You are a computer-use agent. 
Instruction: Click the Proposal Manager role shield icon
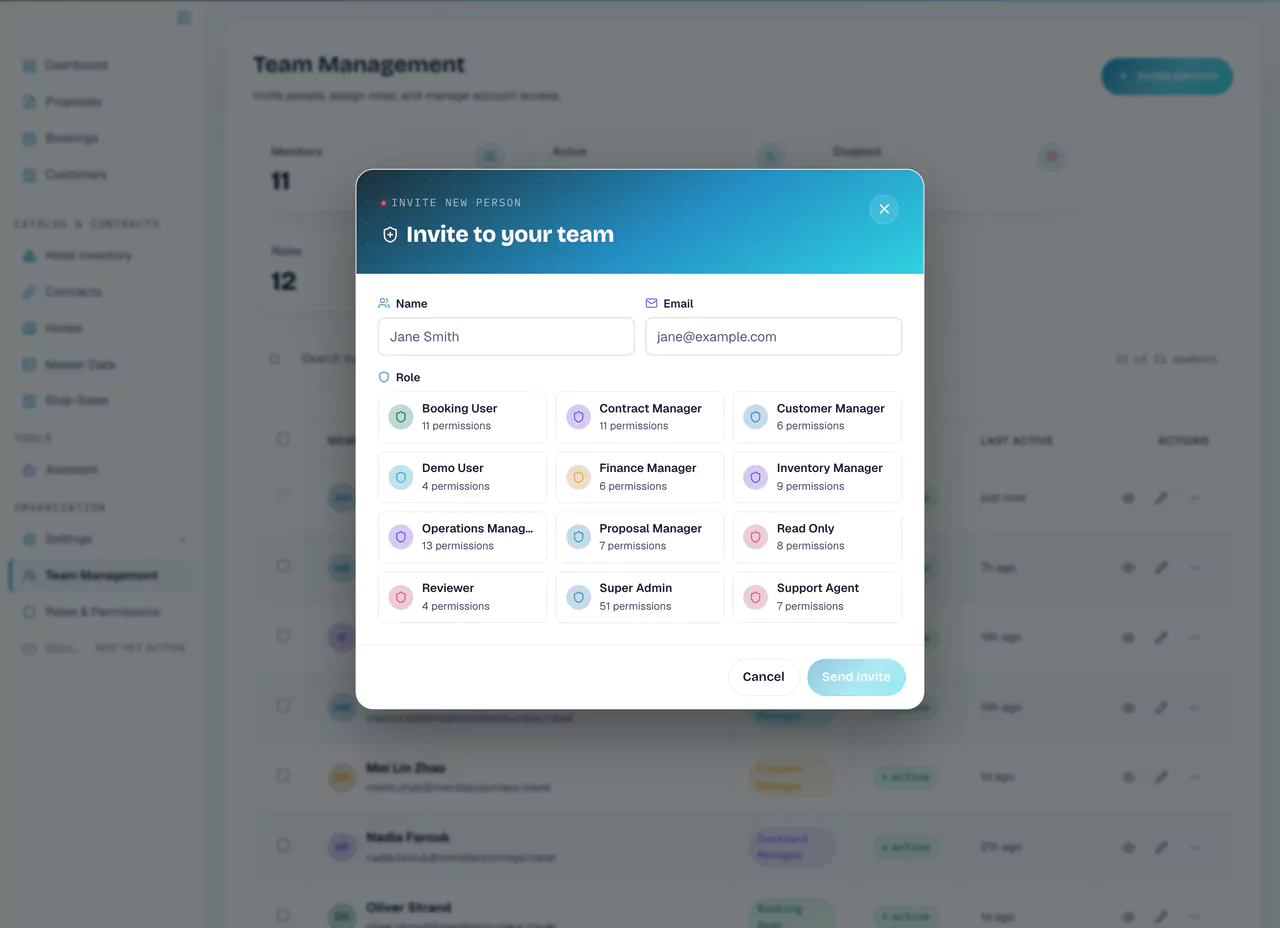pos(578,537)
